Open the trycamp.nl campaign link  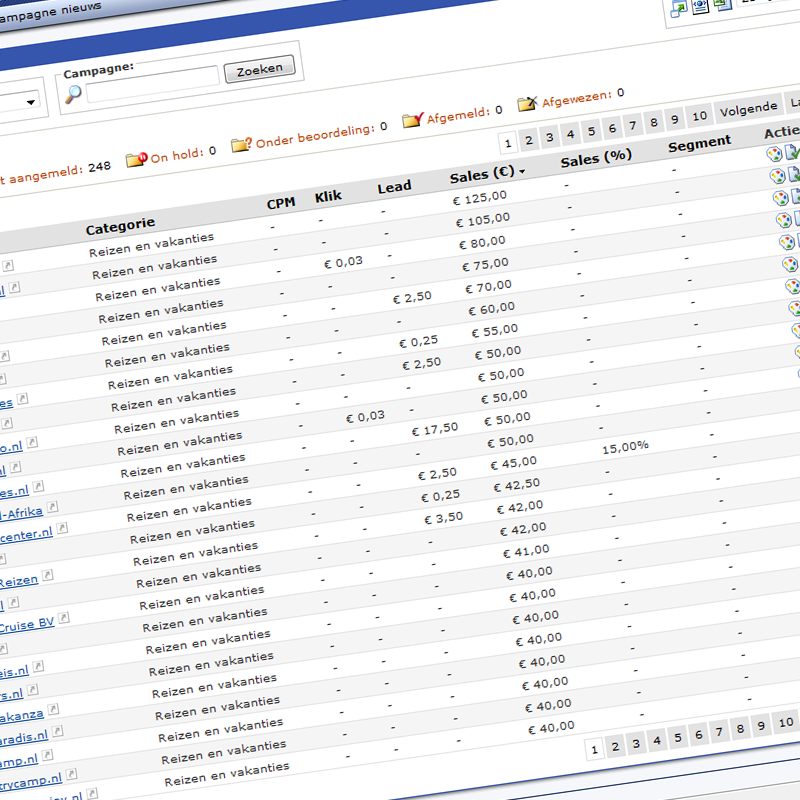[x=31, y=781]
